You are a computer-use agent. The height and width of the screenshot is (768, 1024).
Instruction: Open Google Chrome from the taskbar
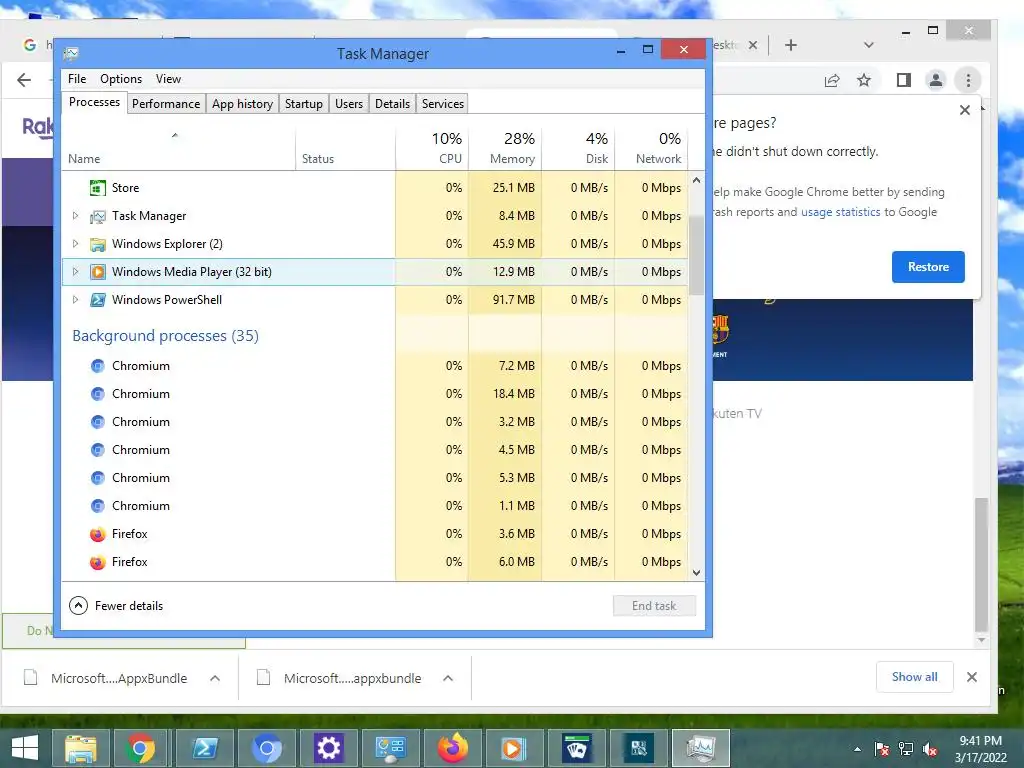140,748
